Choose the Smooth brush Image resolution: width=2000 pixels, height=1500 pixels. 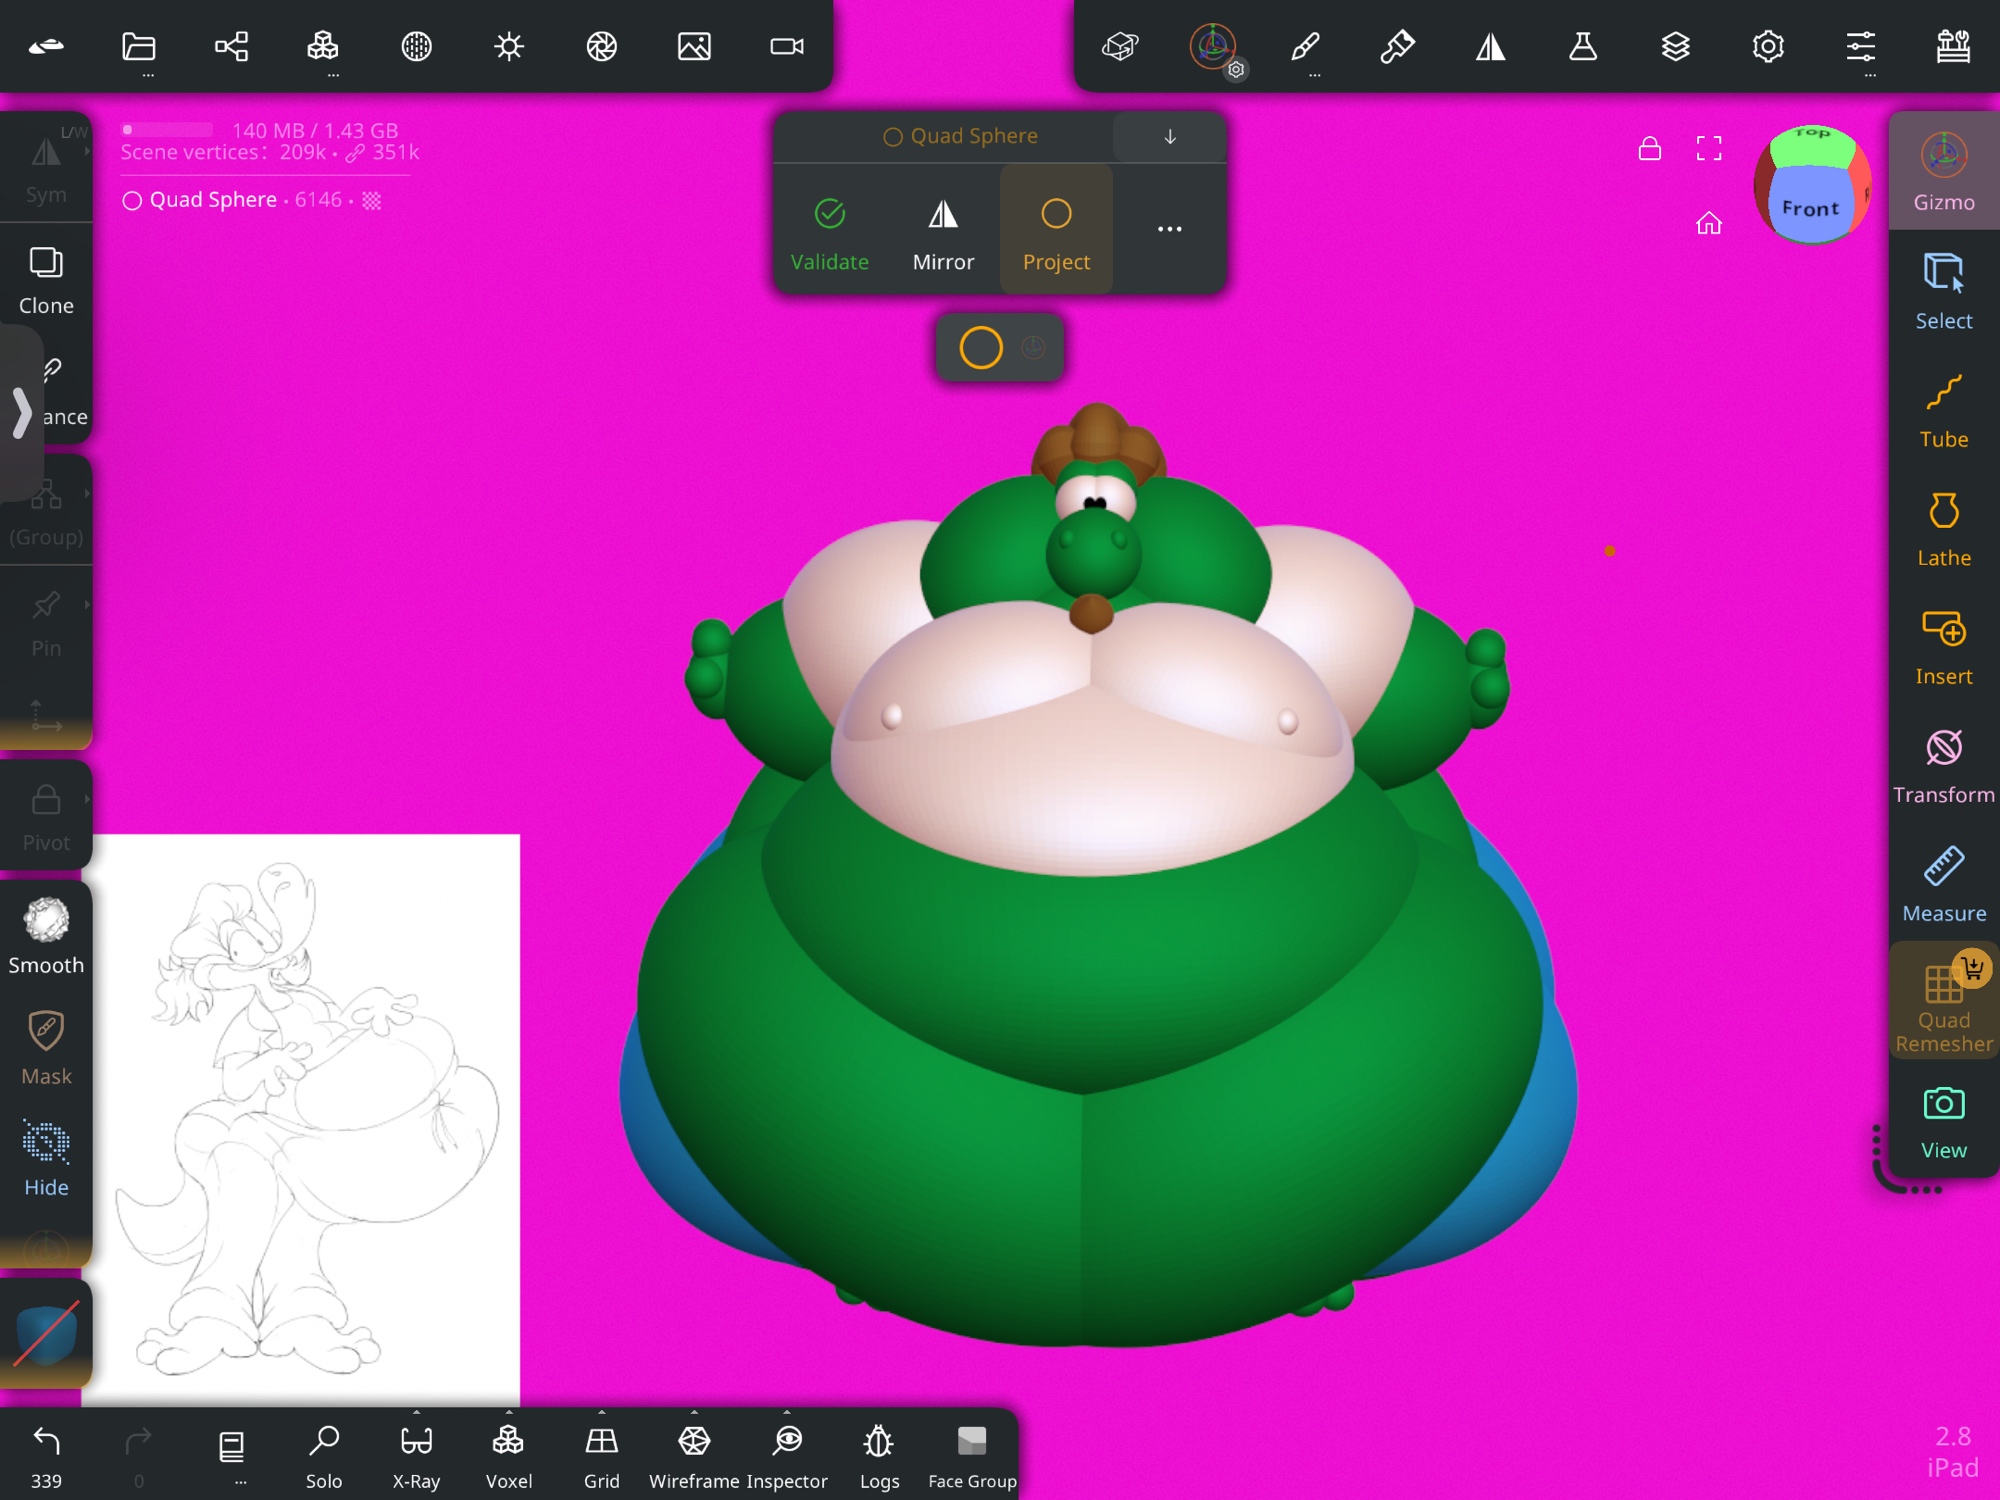[x=46, y=936]
